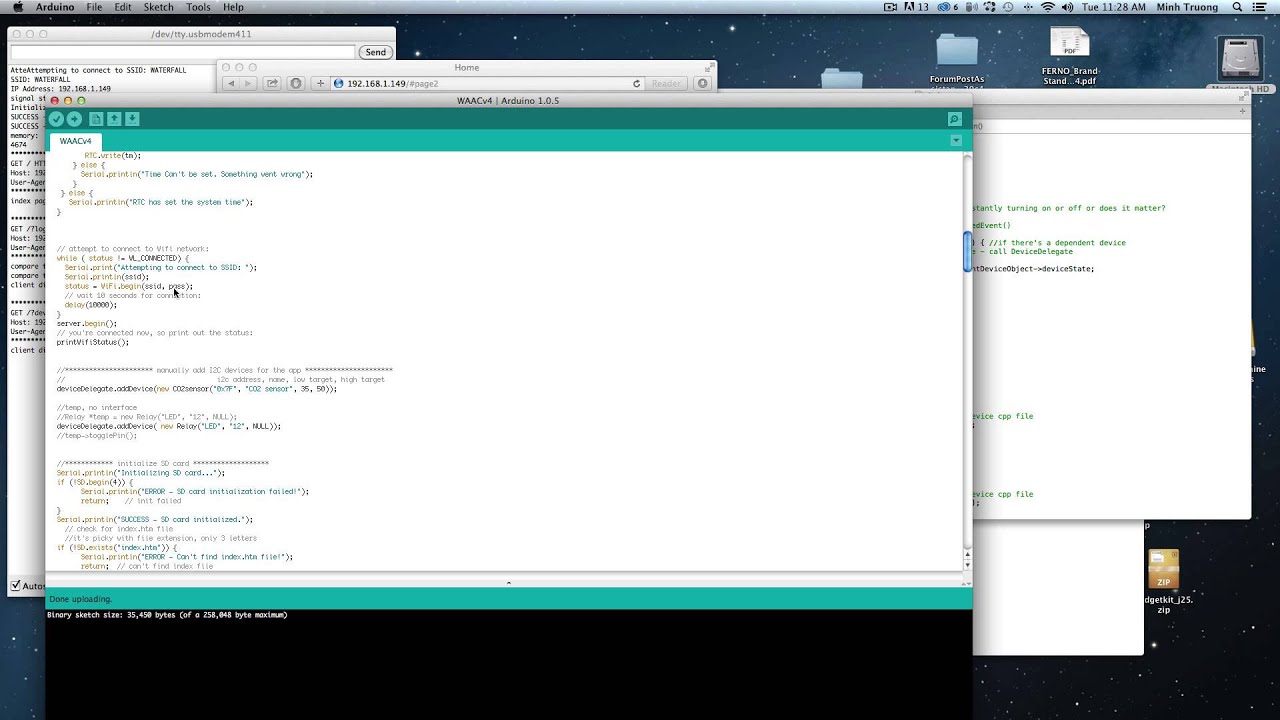Click the Open sketch icon

pos(114,119)
